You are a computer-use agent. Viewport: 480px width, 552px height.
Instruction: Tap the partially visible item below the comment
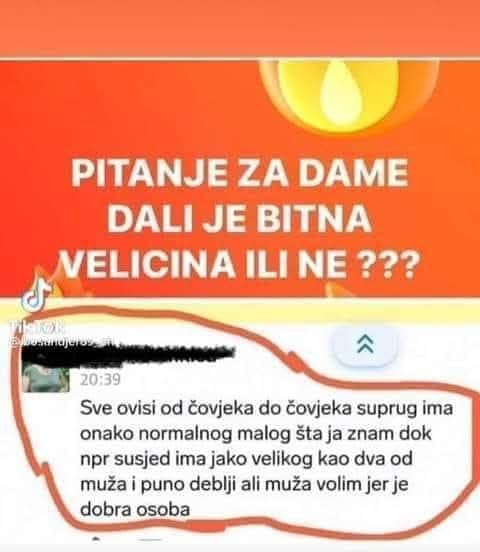tap(125, 539)
